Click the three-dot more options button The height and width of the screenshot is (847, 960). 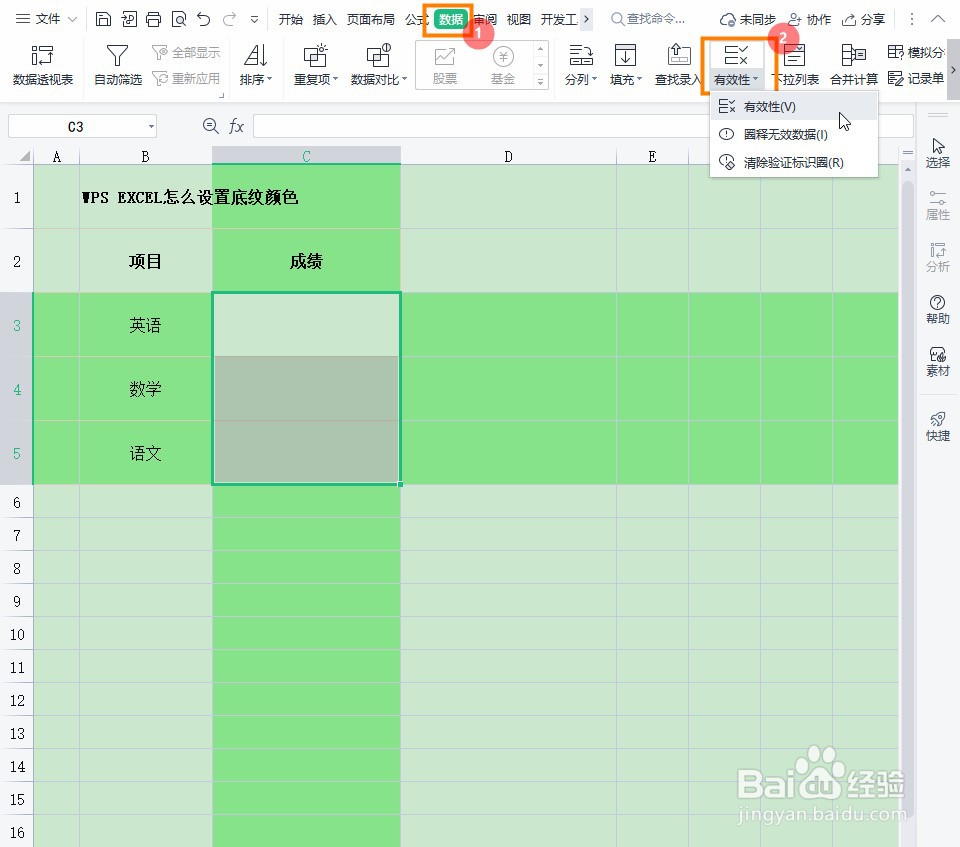(911, 20)
